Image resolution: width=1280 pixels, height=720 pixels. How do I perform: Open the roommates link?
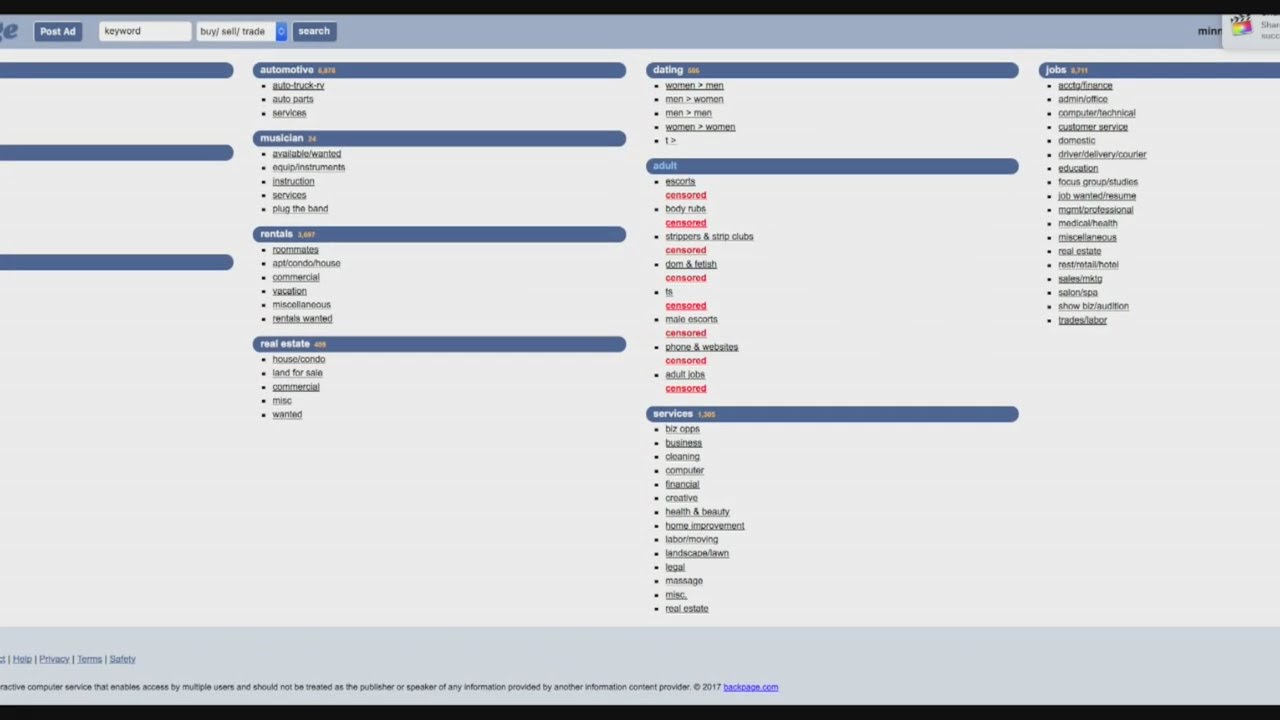coord(295,250)
